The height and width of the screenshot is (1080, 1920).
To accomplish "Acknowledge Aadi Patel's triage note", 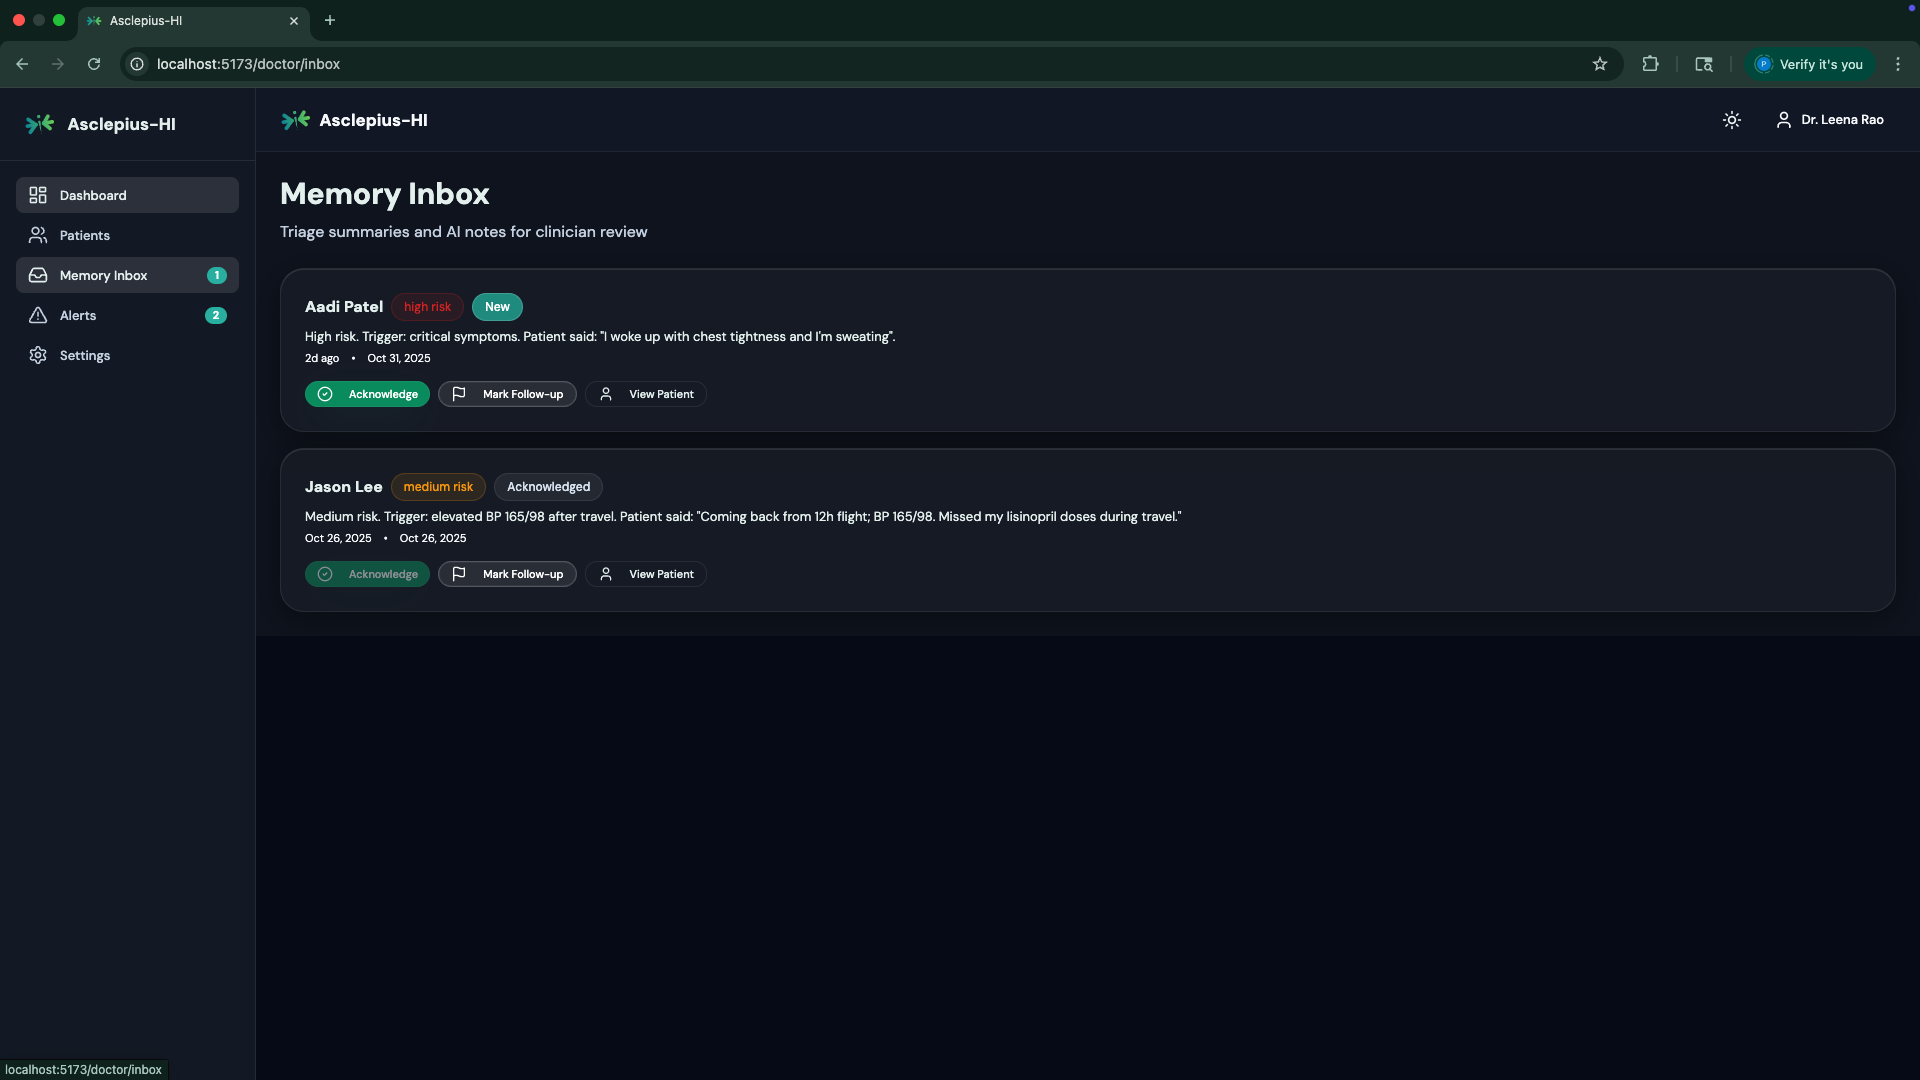I will click(x=367, y=394).
